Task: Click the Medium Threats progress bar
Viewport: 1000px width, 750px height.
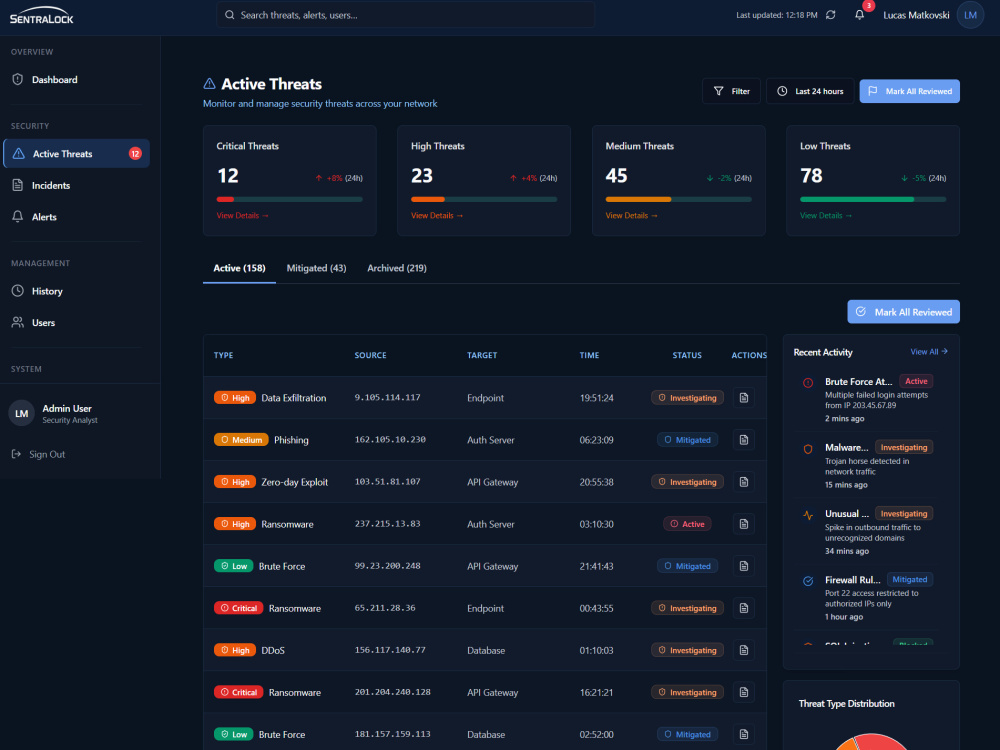Action: pos(679,199)
